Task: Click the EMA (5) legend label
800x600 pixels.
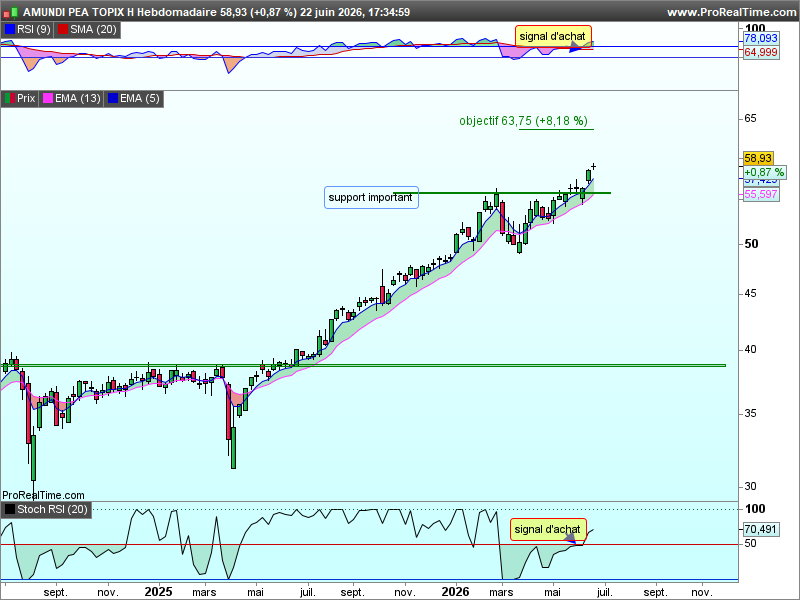Action: coord(140,98)
